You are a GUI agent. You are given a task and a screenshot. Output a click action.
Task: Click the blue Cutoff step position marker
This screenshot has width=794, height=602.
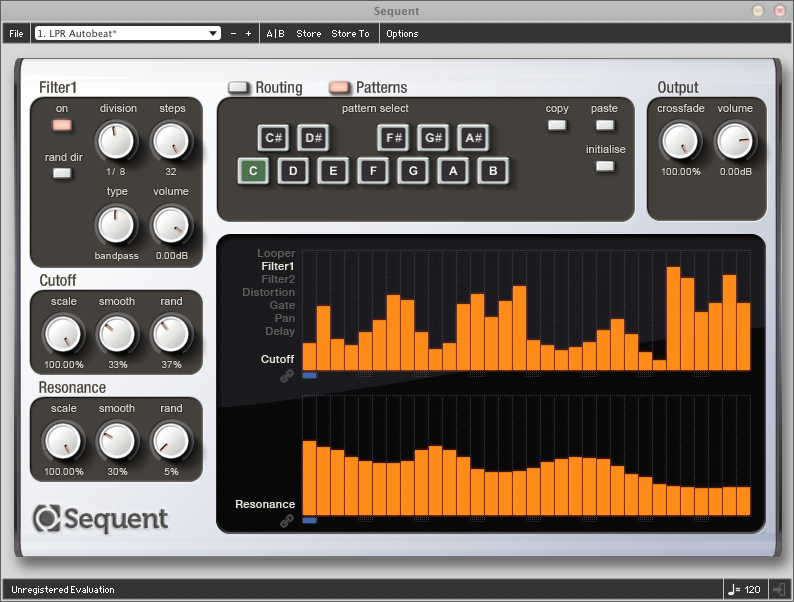point(309,375)
